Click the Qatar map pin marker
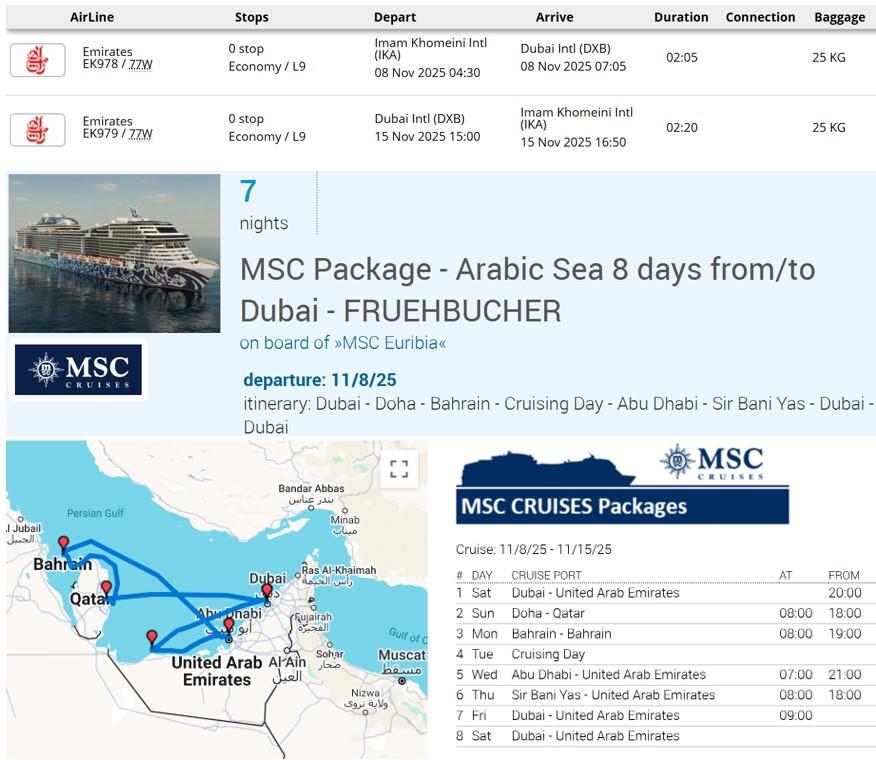The image size is (876, 760). click(x=106, y=588)
